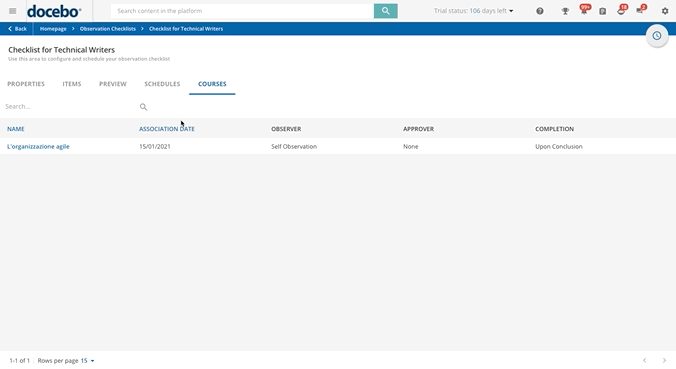The width and height of the screenshot is (676, 369).
Task: Focus the global platform search field
Action: tap(242, 11)
